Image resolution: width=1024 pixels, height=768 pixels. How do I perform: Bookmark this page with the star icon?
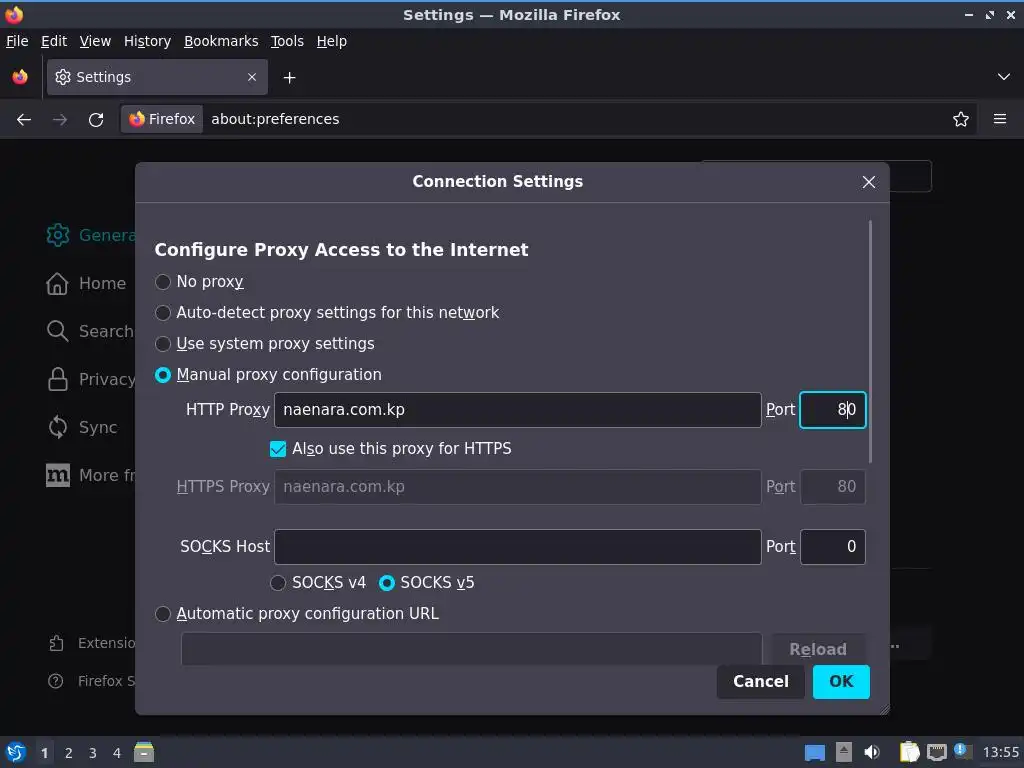tap(961, 120)
